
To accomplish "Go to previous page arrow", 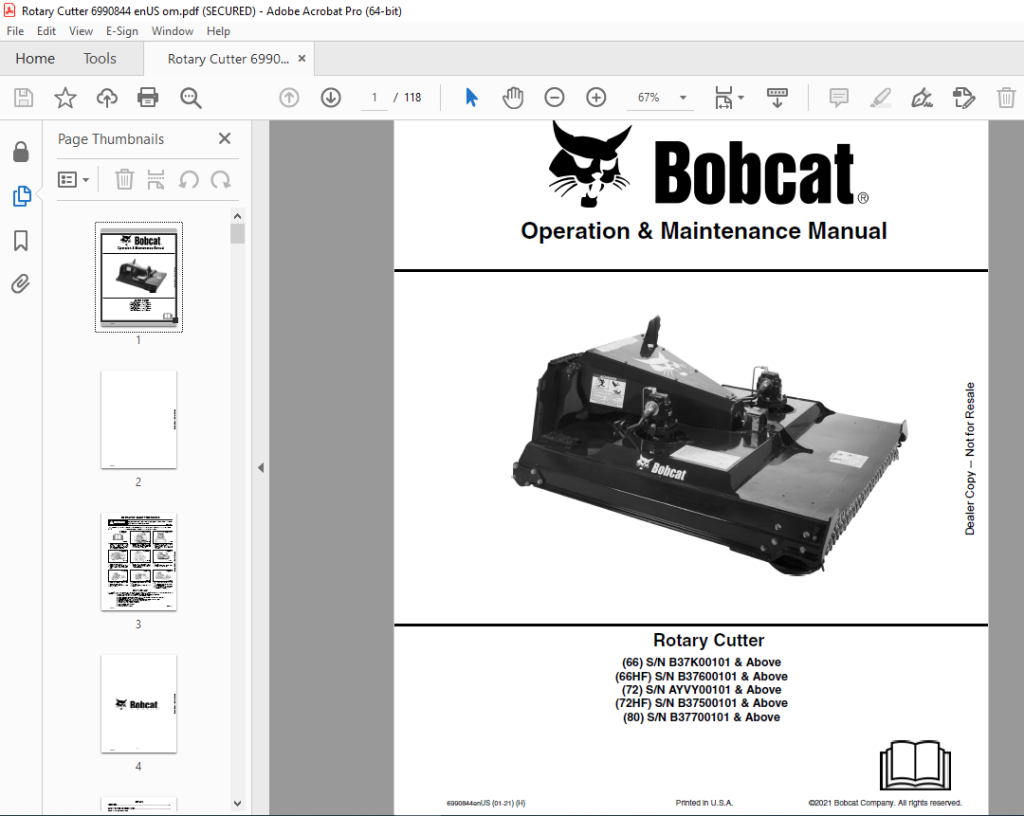I will [289, 98].
